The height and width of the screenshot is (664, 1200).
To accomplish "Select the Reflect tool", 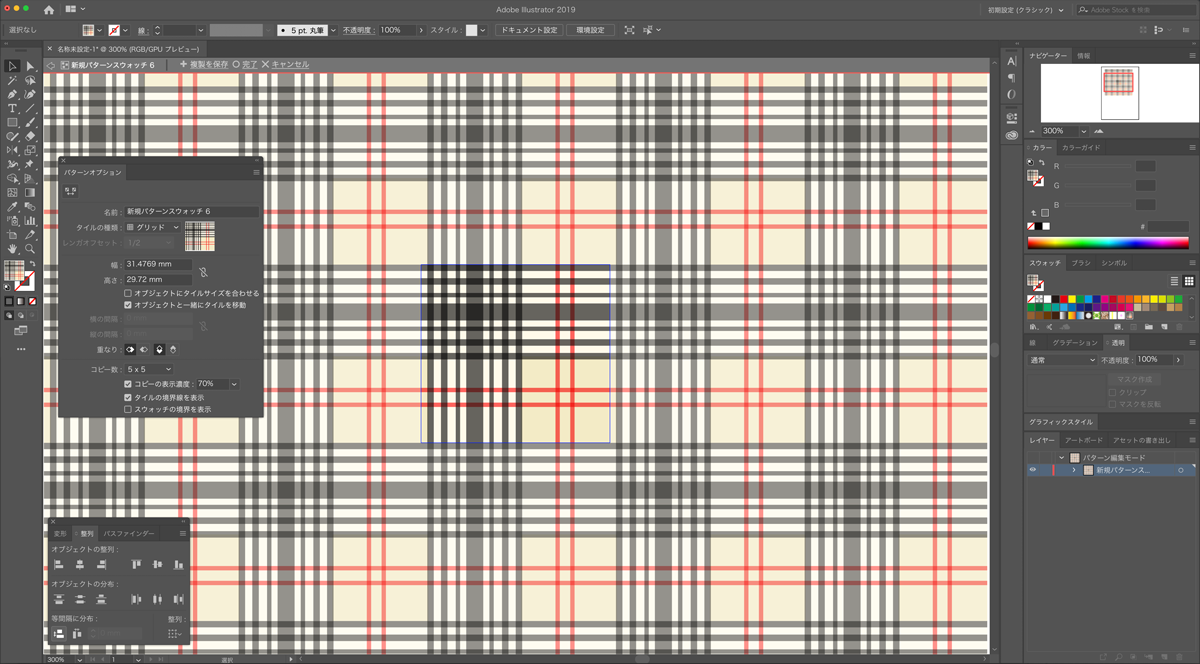I will pos(12,150).
